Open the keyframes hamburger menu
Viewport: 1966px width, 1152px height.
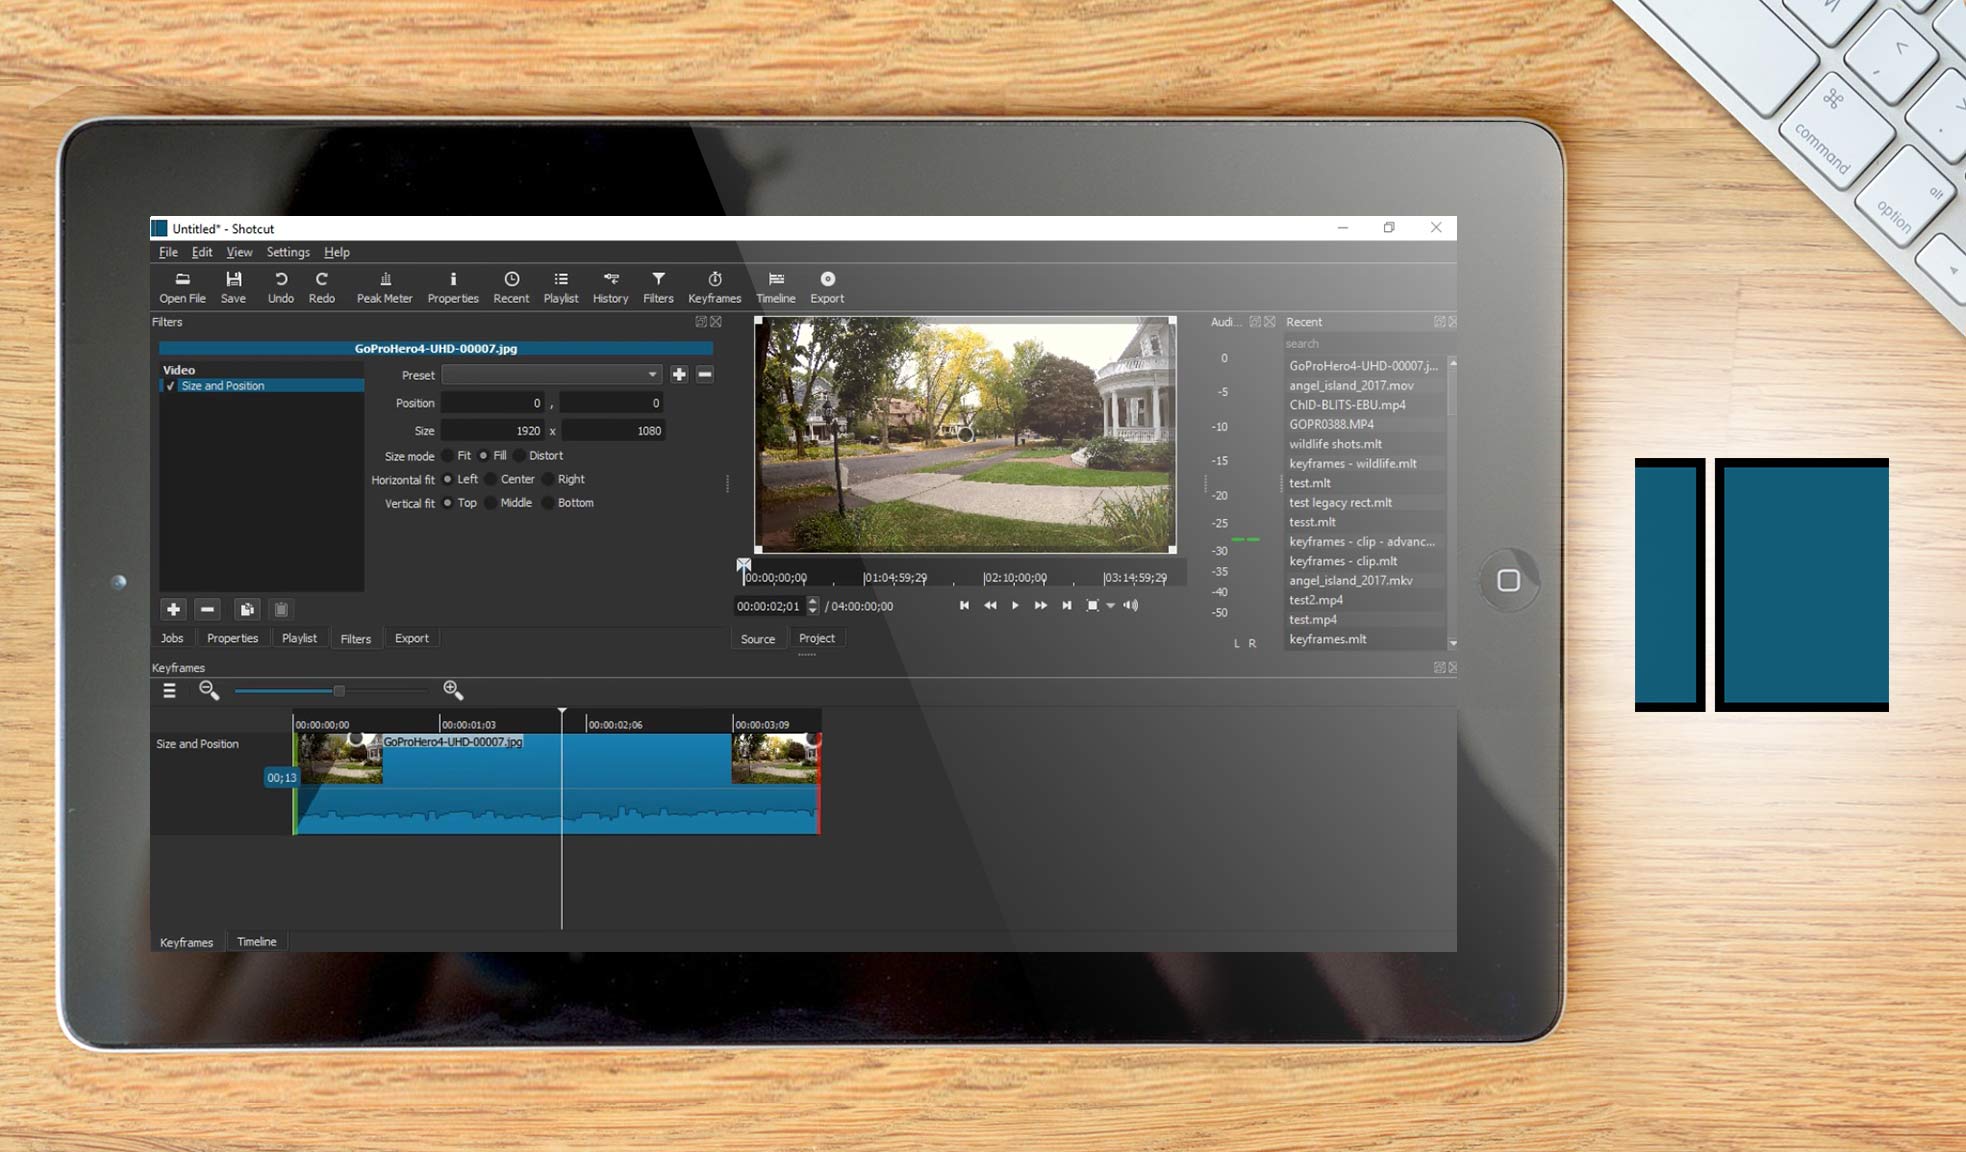(170, 690)
